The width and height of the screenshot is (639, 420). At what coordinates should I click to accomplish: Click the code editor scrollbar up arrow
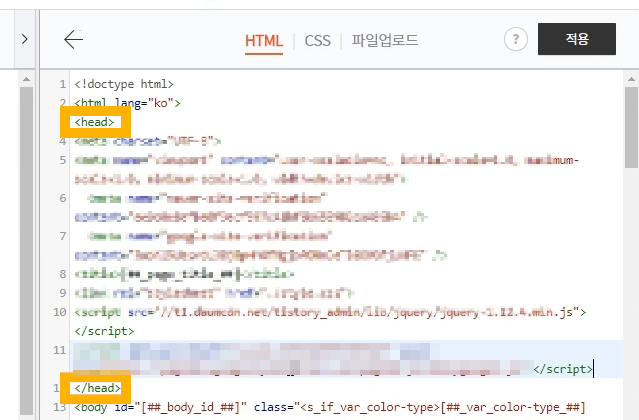(631, 79)
